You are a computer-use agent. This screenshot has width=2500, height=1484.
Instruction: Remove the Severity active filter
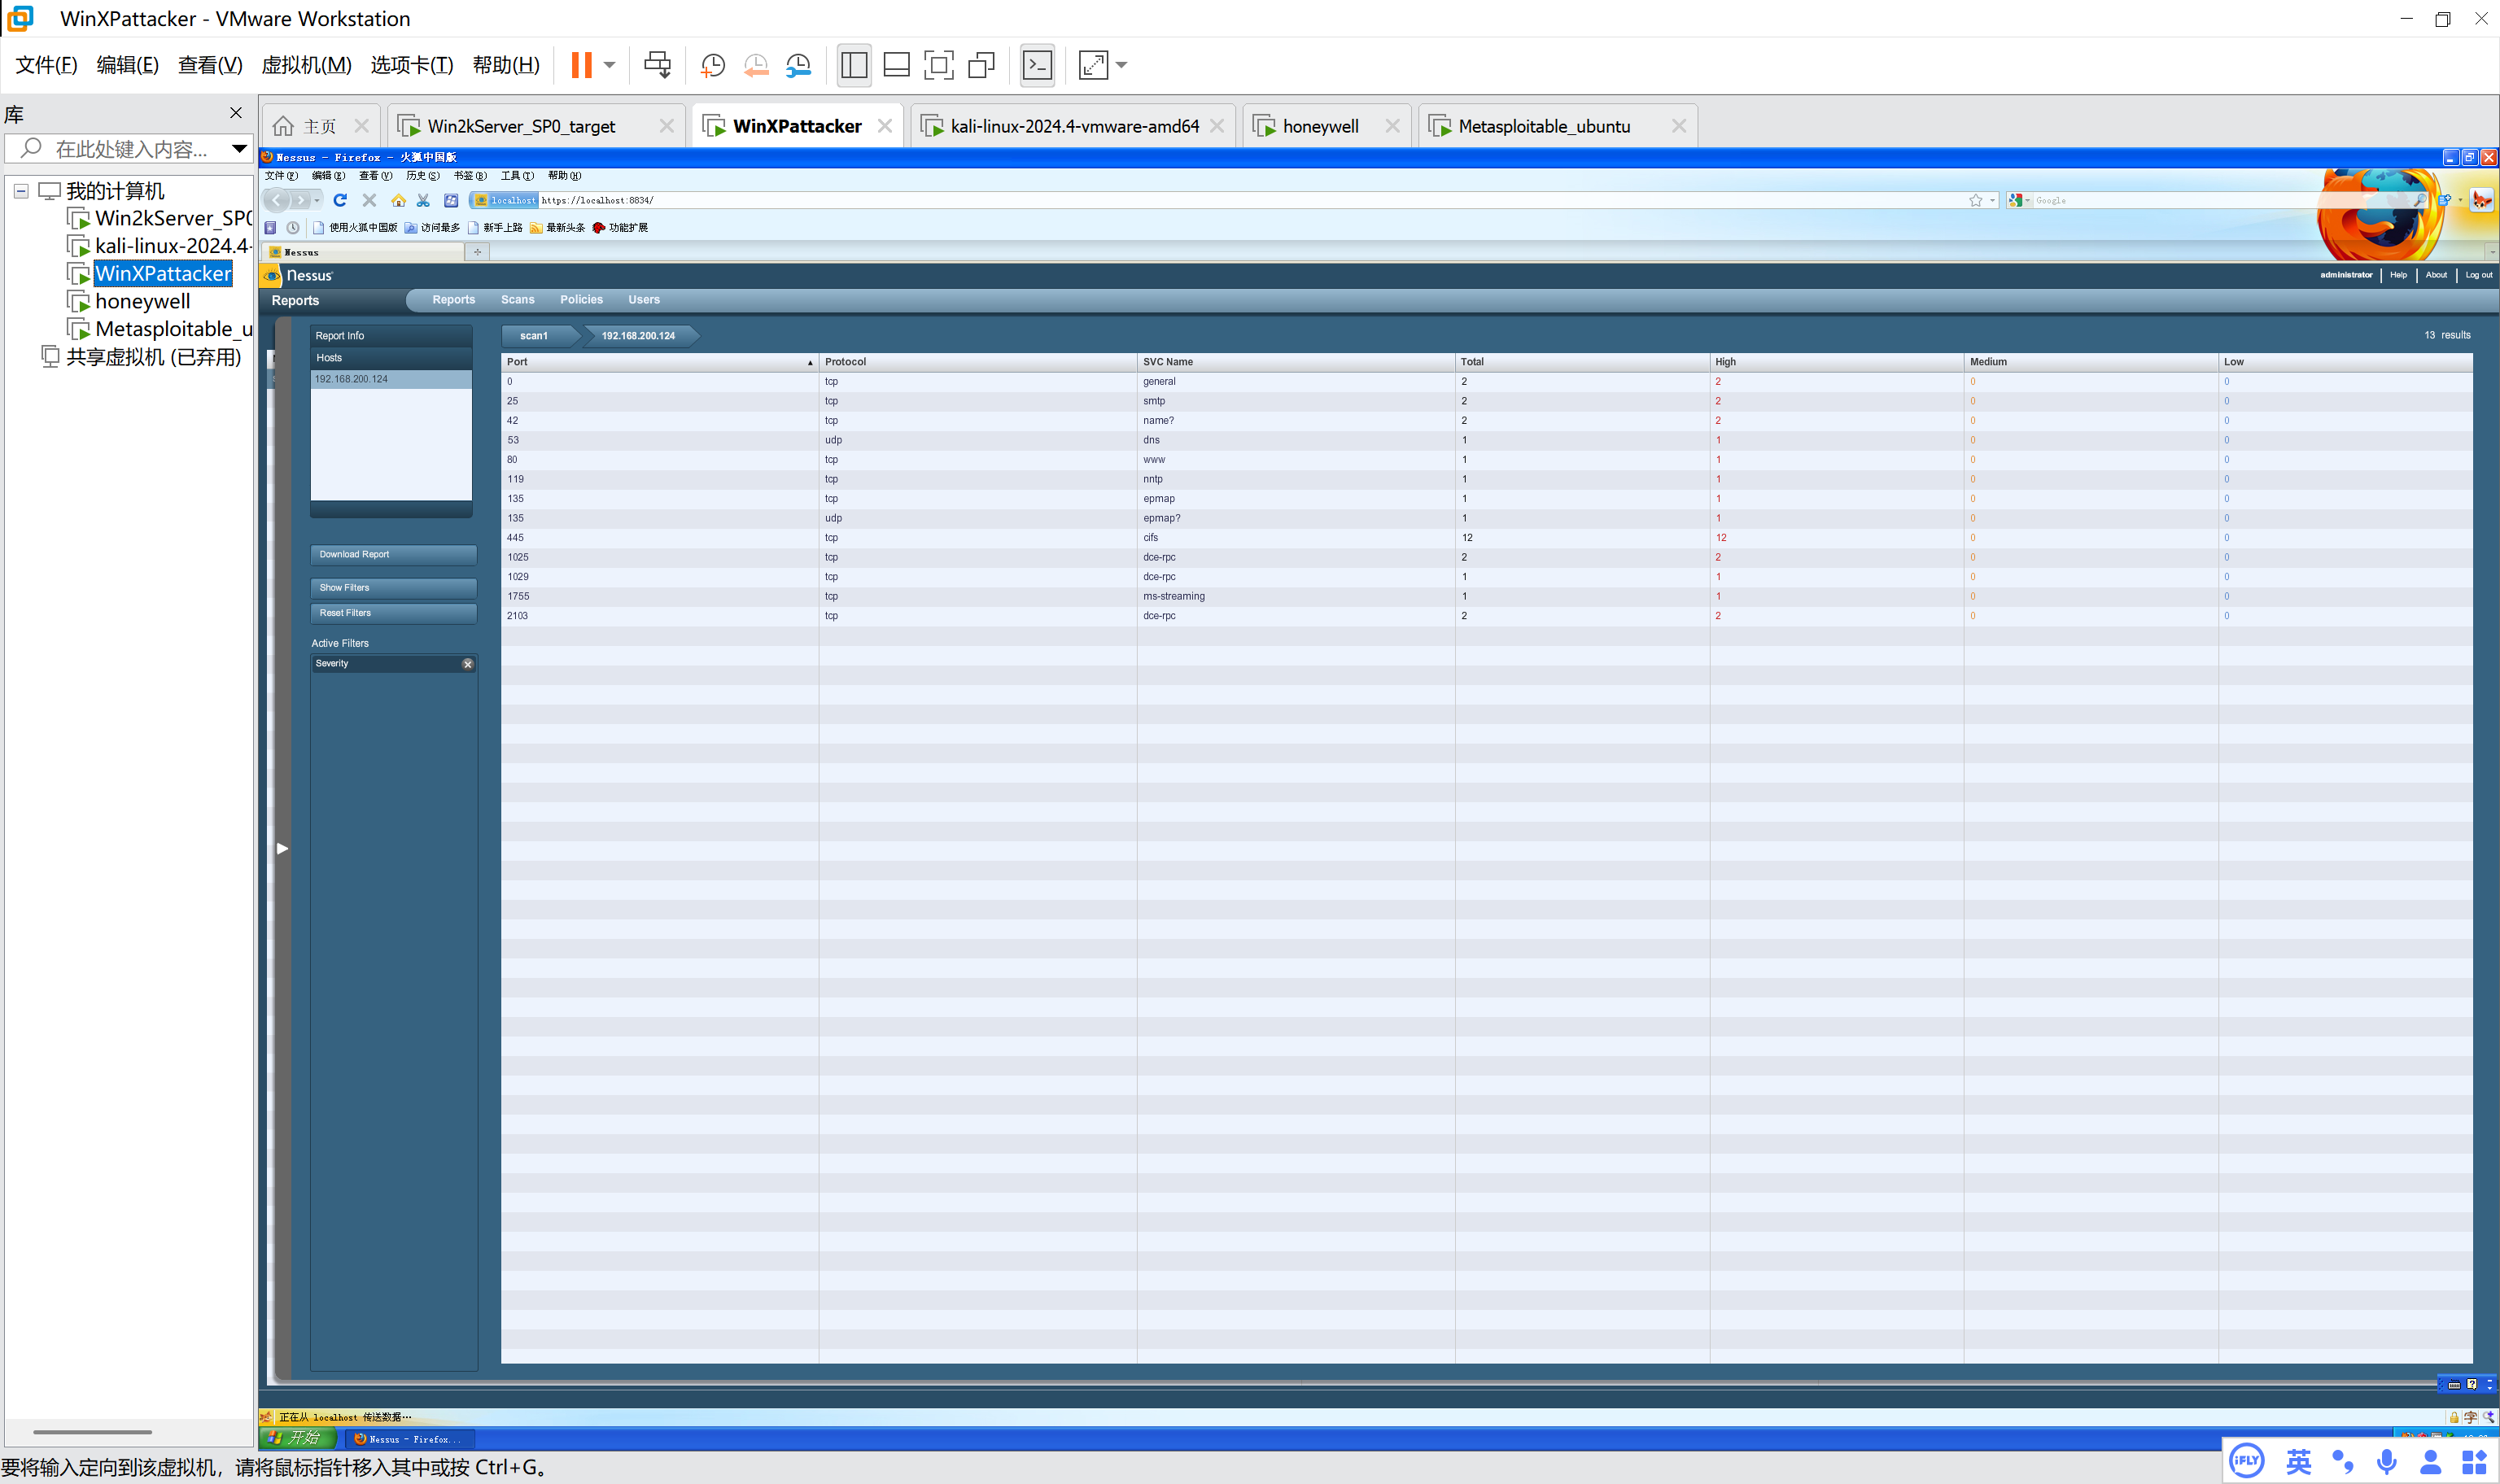467,664
